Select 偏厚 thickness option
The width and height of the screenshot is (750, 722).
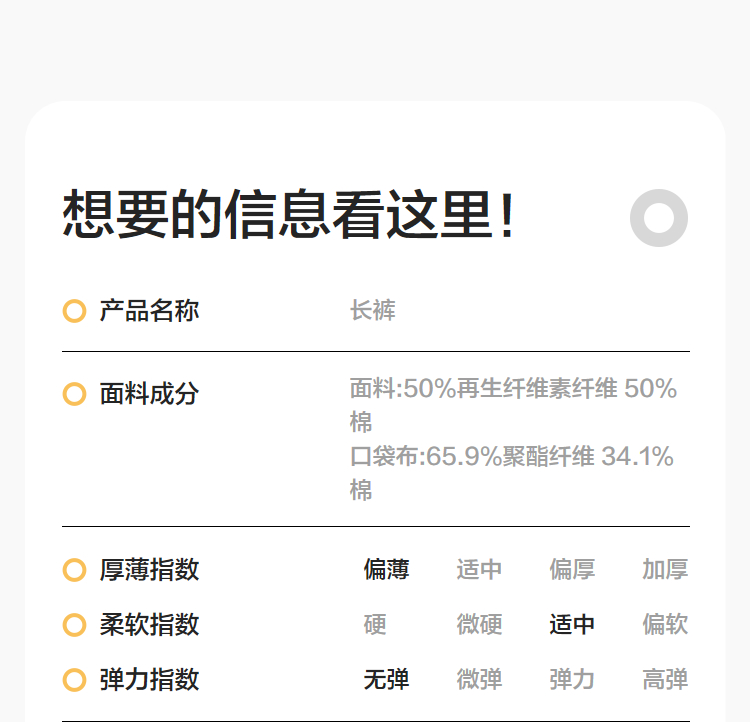pos(572,570)
